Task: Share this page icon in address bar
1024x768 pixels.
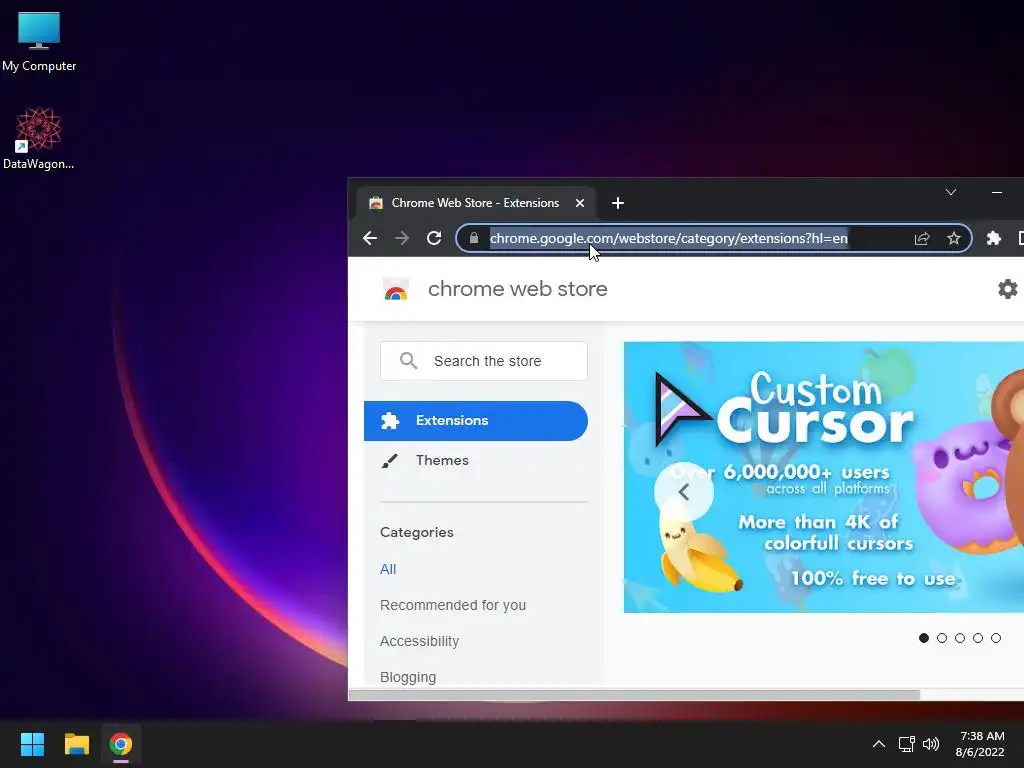Action: (x=921, y=238)
